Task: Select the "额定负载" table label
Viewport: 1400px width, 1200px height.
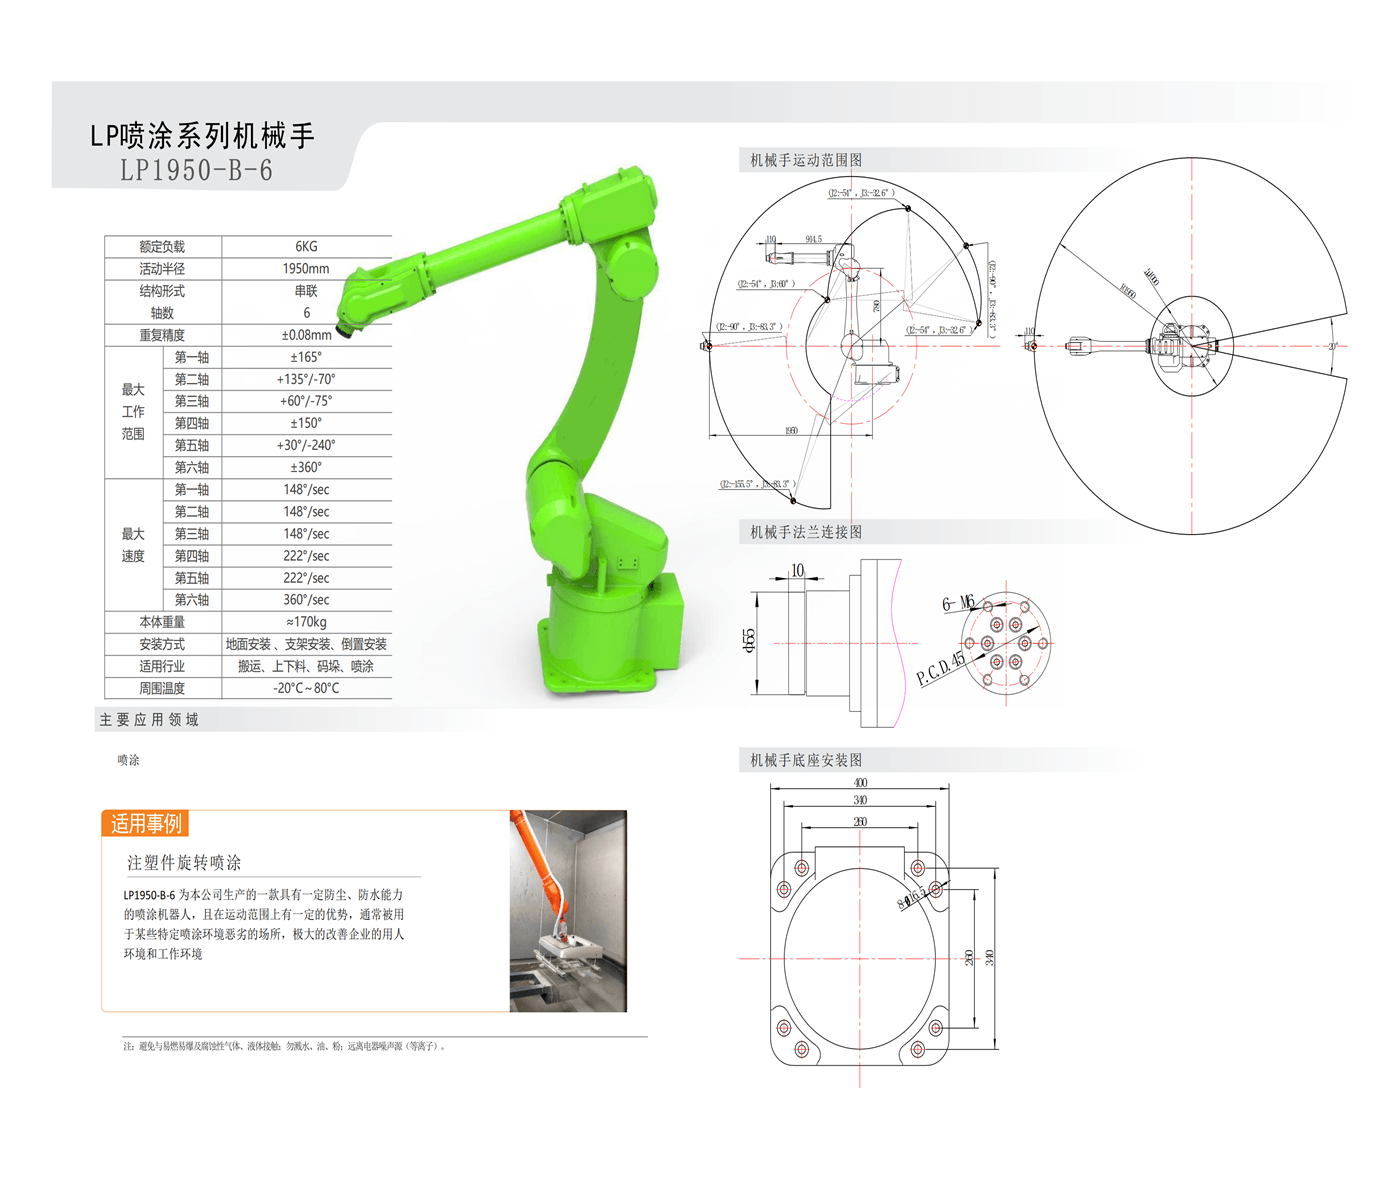Action: coord(162,246)
